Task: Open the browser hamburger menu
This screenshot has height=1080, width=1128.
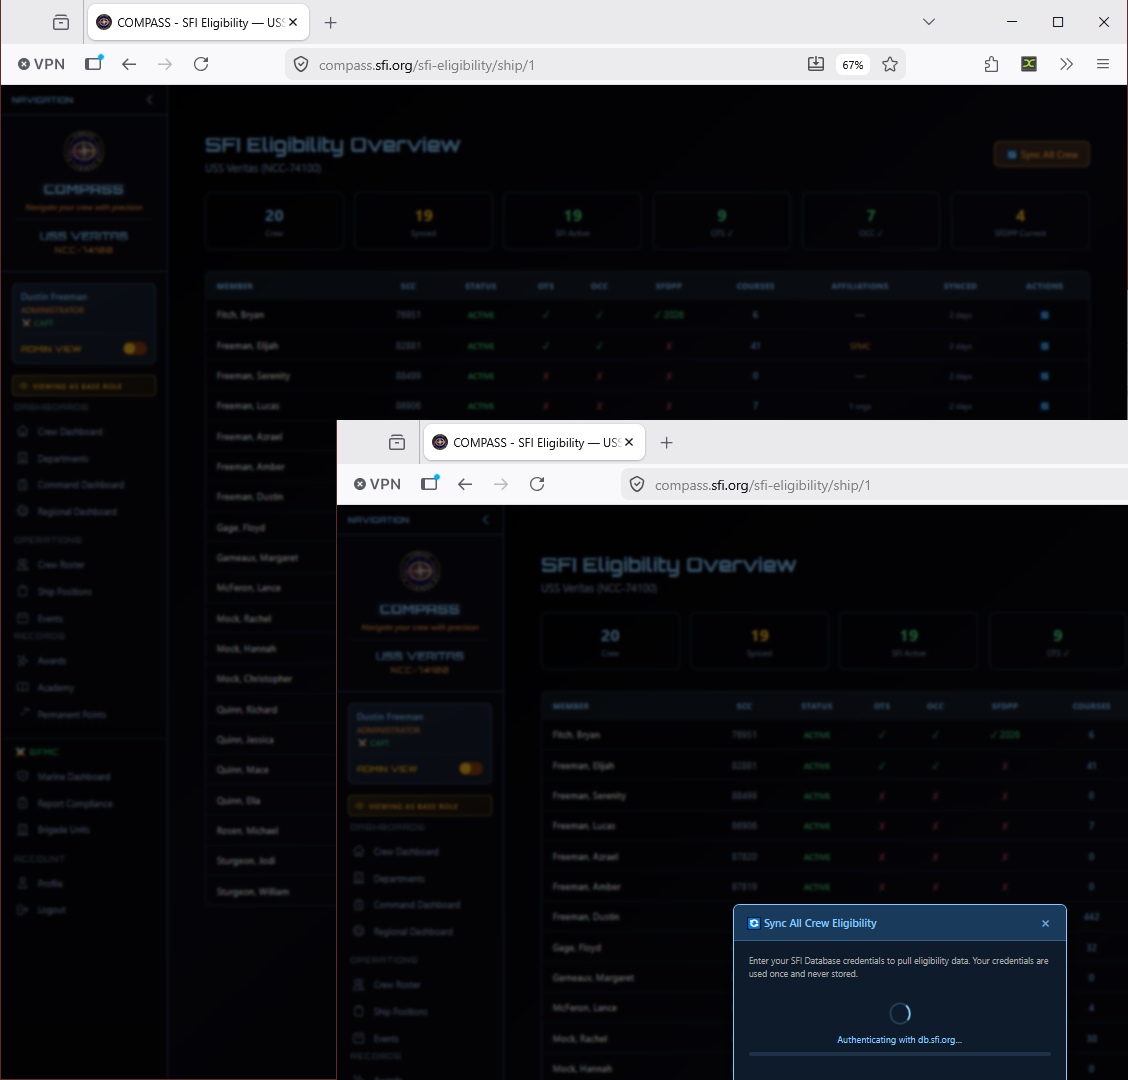Action: [1103, 64]
